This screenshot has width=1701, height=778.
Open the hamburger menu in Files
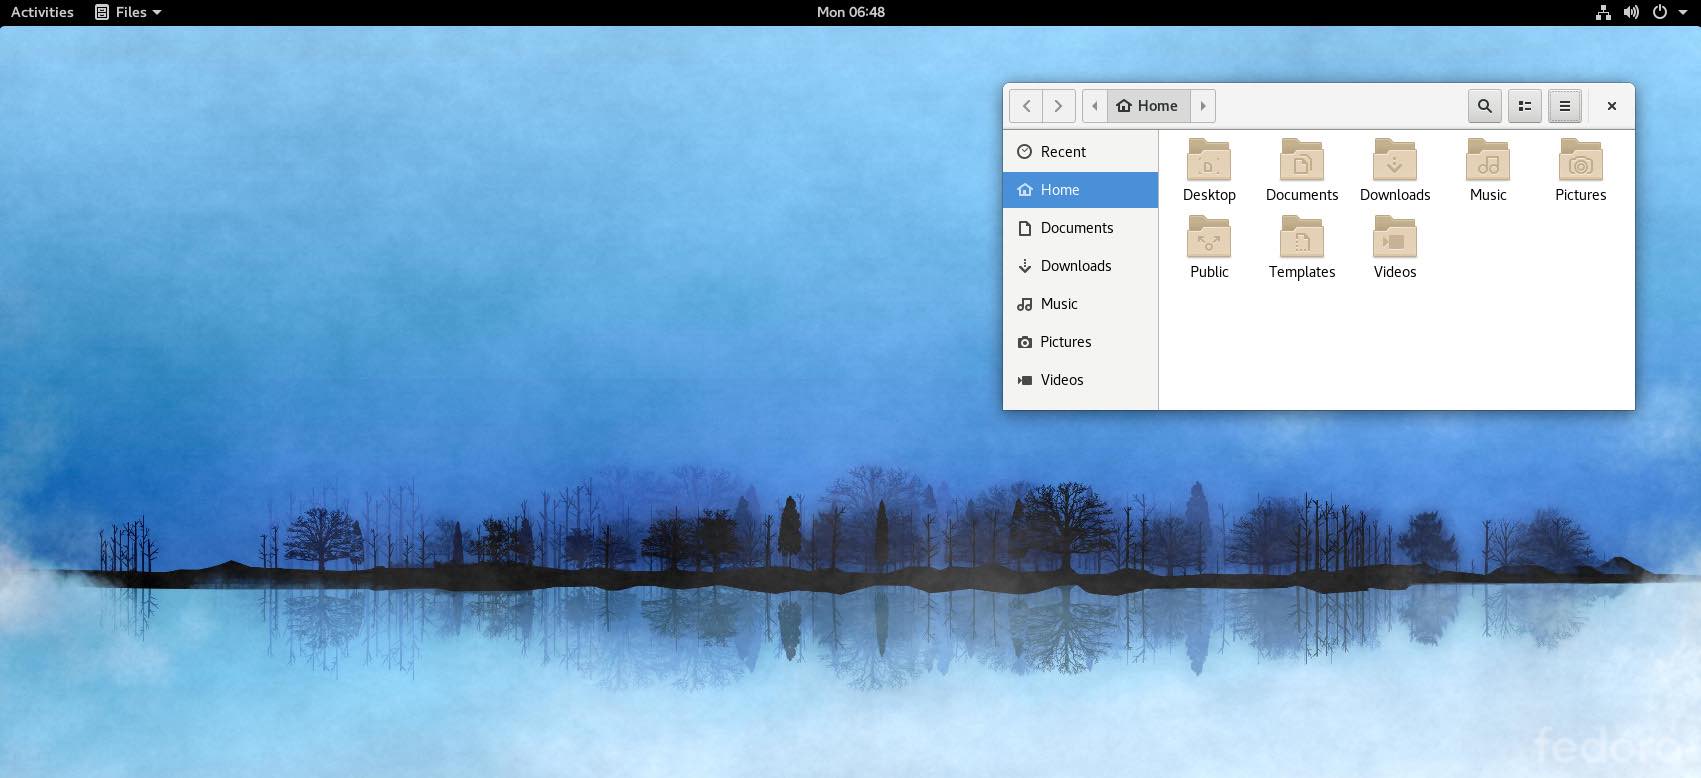[x=1565, y=106]
